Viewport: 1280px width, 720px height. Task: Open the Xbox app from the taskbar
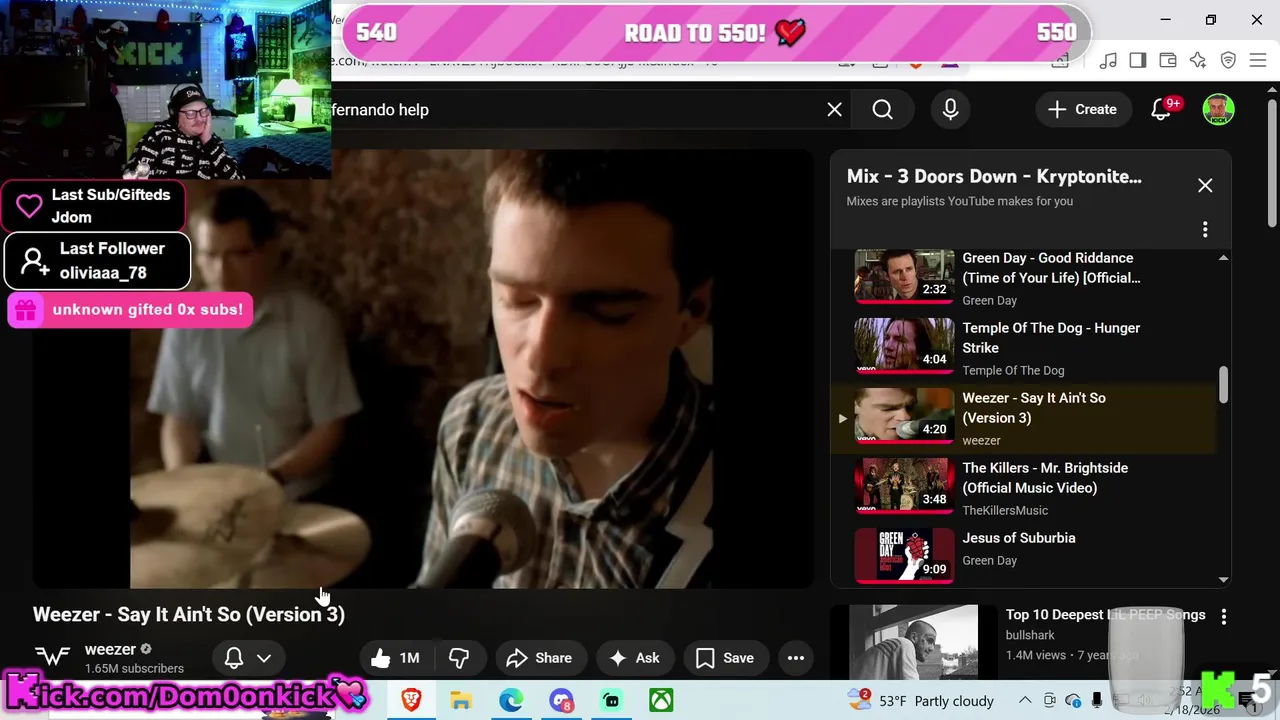pos(661,700)
